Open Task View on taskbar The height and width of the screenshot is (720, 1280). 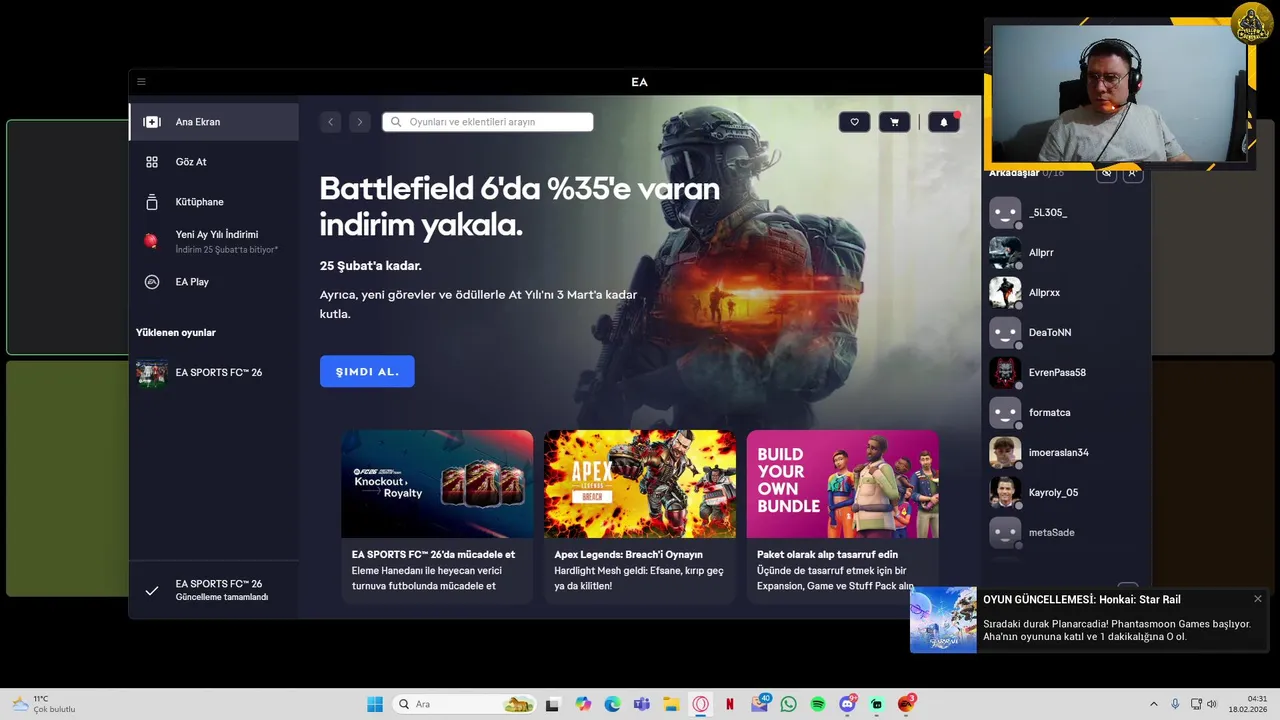click(552, 704)
